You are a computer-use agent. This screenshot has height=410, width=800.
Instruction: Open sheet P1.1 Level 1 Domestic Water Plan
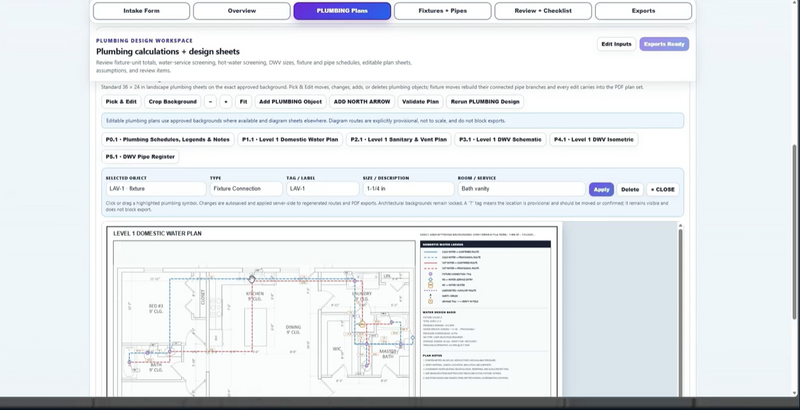point(290,139)
